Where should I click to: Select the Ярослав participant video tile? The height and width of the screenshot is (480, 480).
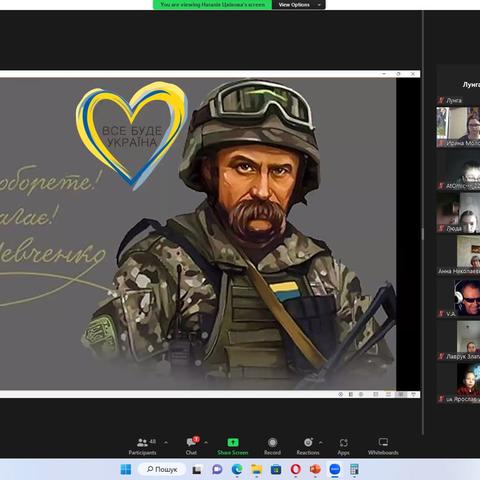click(x=458, y=383)
